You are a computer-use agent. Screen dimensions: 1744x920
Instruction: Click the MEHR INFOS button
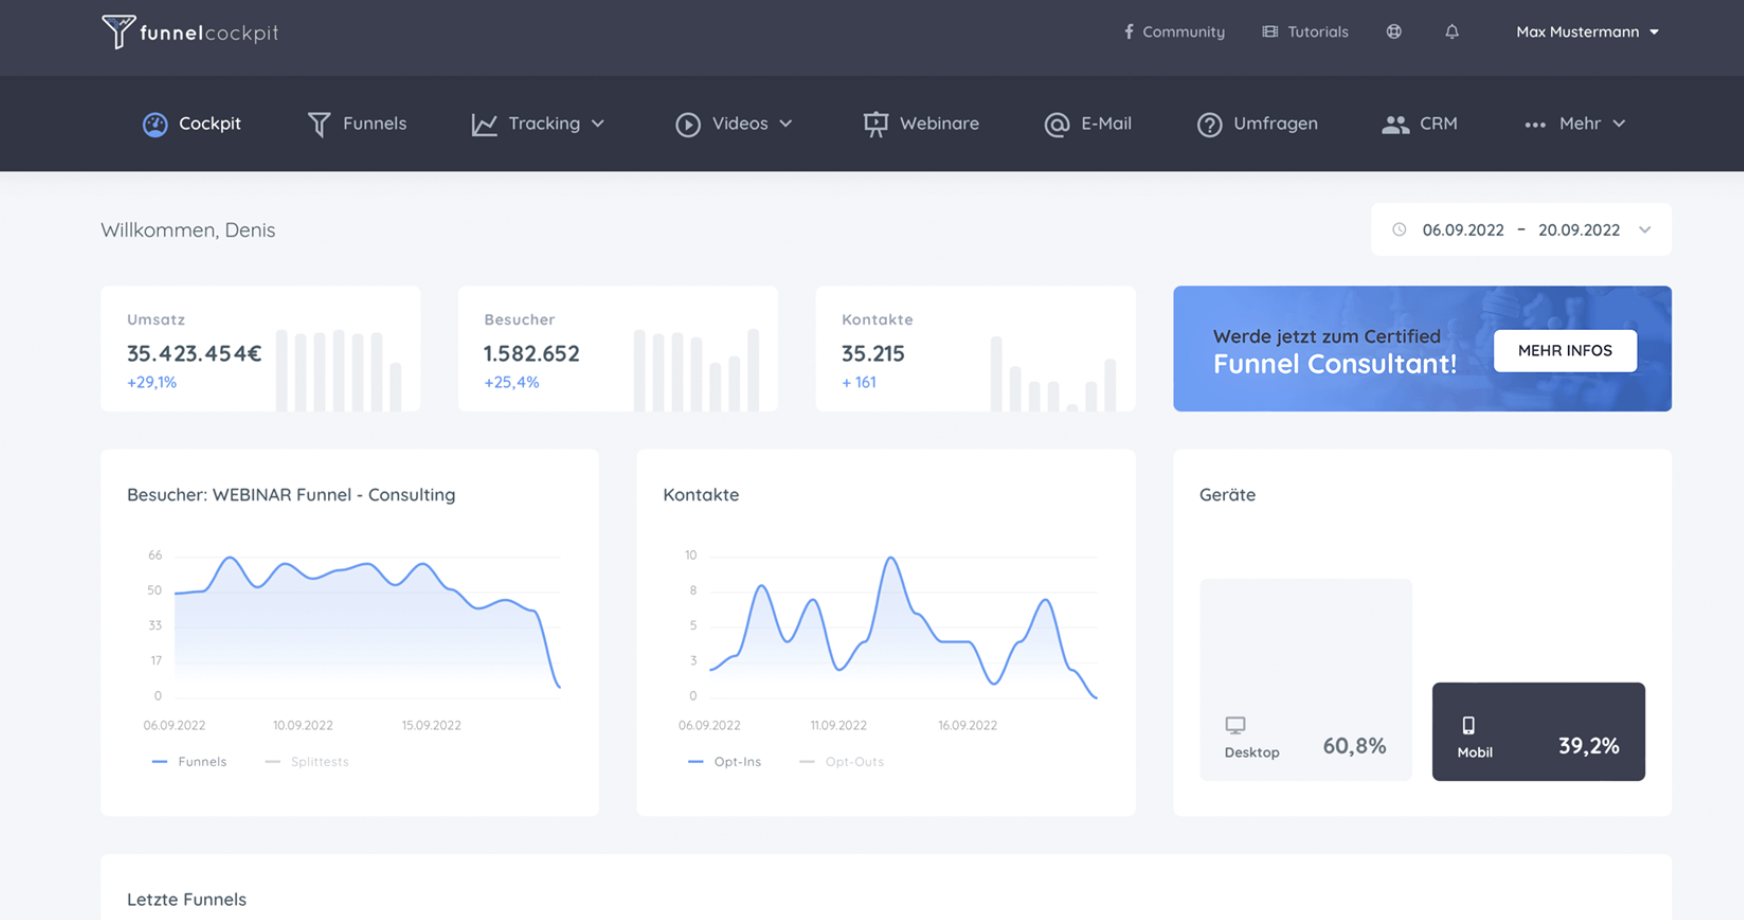[x=1564, y=350]
